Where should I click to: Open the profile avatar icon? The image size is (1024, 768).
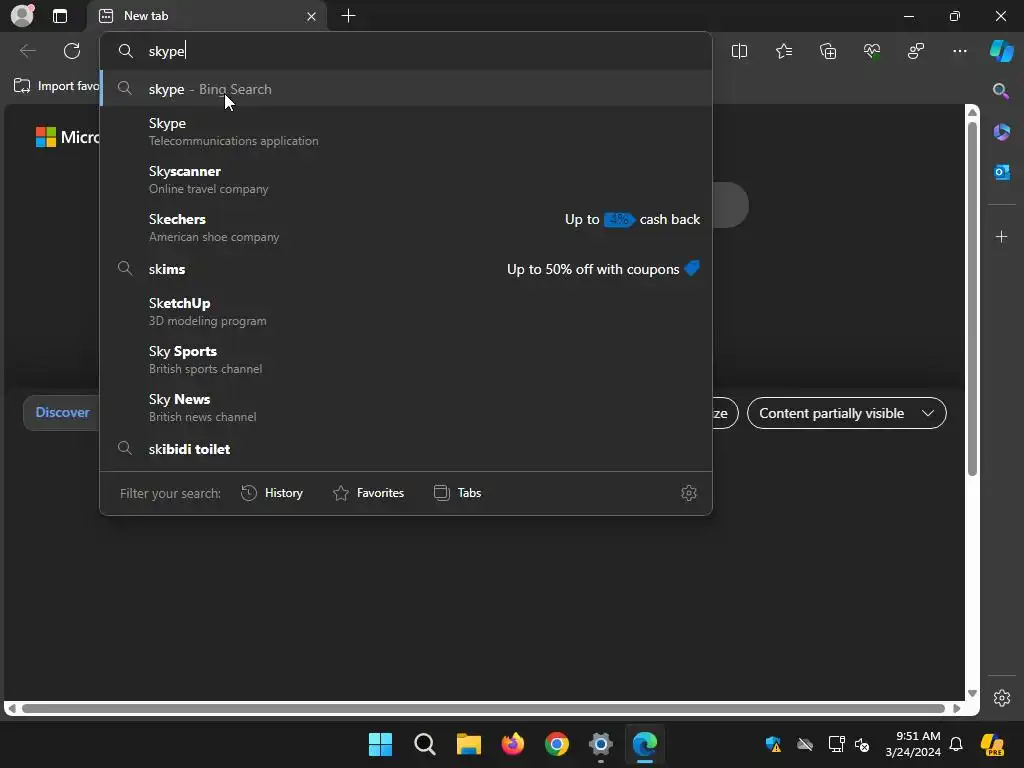tap(22, 15)
